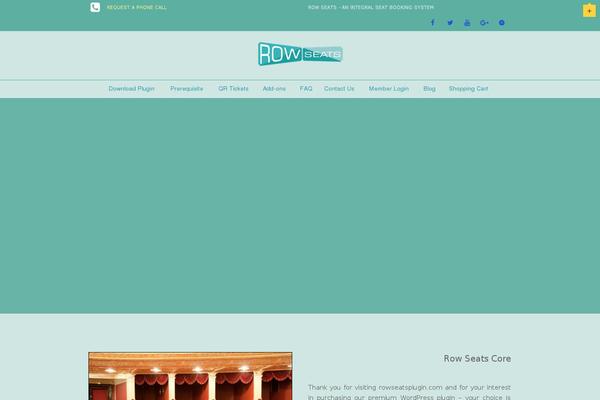Click the 'Thank you for visiting rowseatsplugin.com' paragraph
Image resolution: width=600 pixels, height=400 pixels.
pos(409,392)
